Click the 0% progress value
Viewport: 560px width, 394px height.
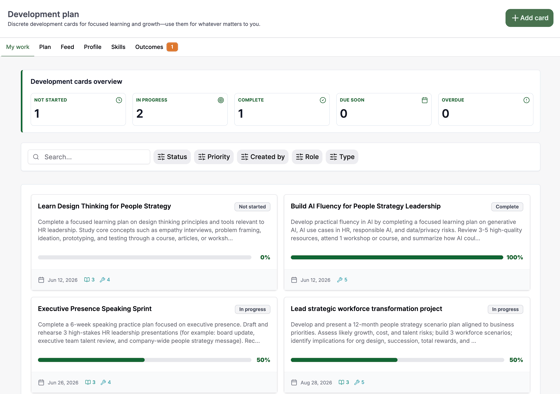pos(265,257)
